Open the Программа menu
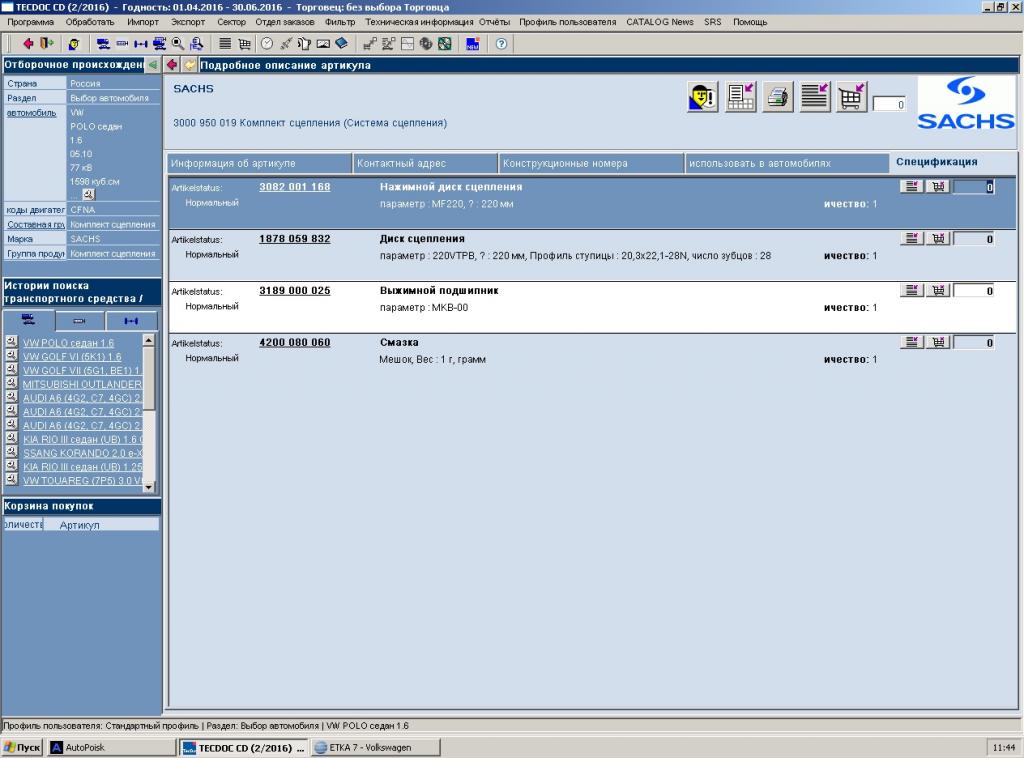The image size is (1024, 758). 31,22
